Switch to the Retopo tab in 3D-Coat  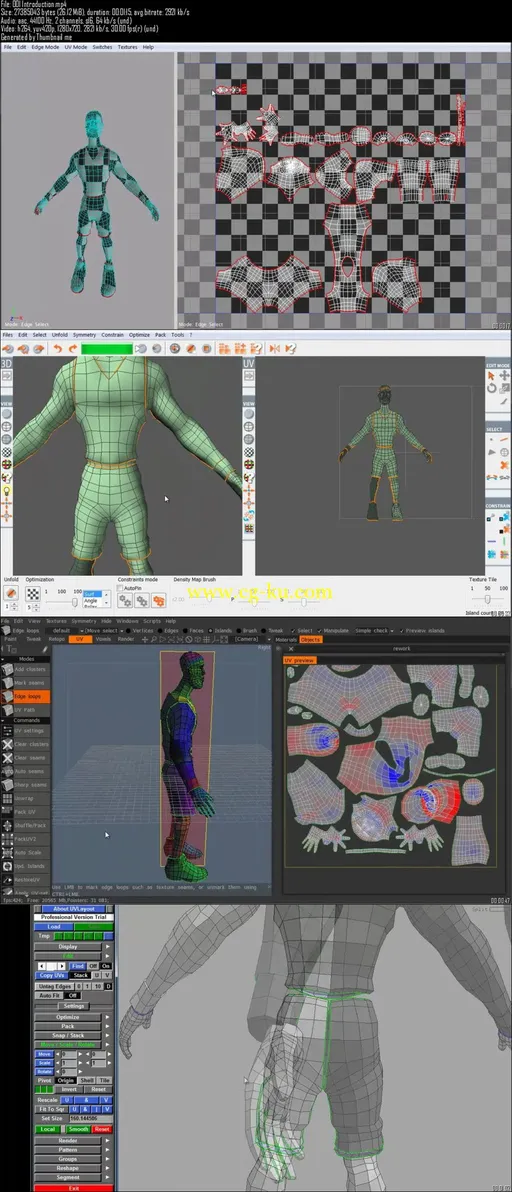click(x=56, y=639)
